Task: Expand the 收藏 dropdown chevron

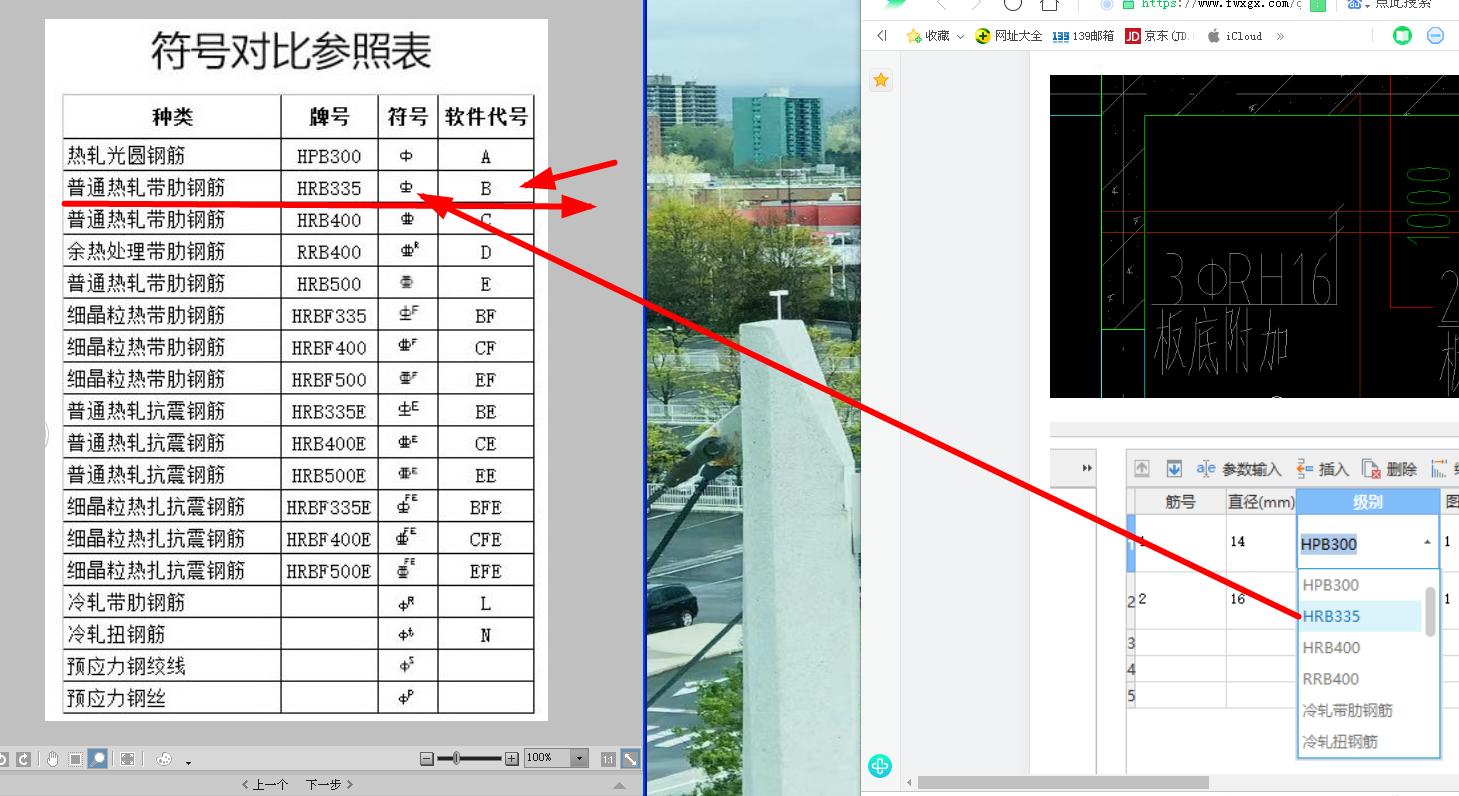Action: tap(961, 37)
